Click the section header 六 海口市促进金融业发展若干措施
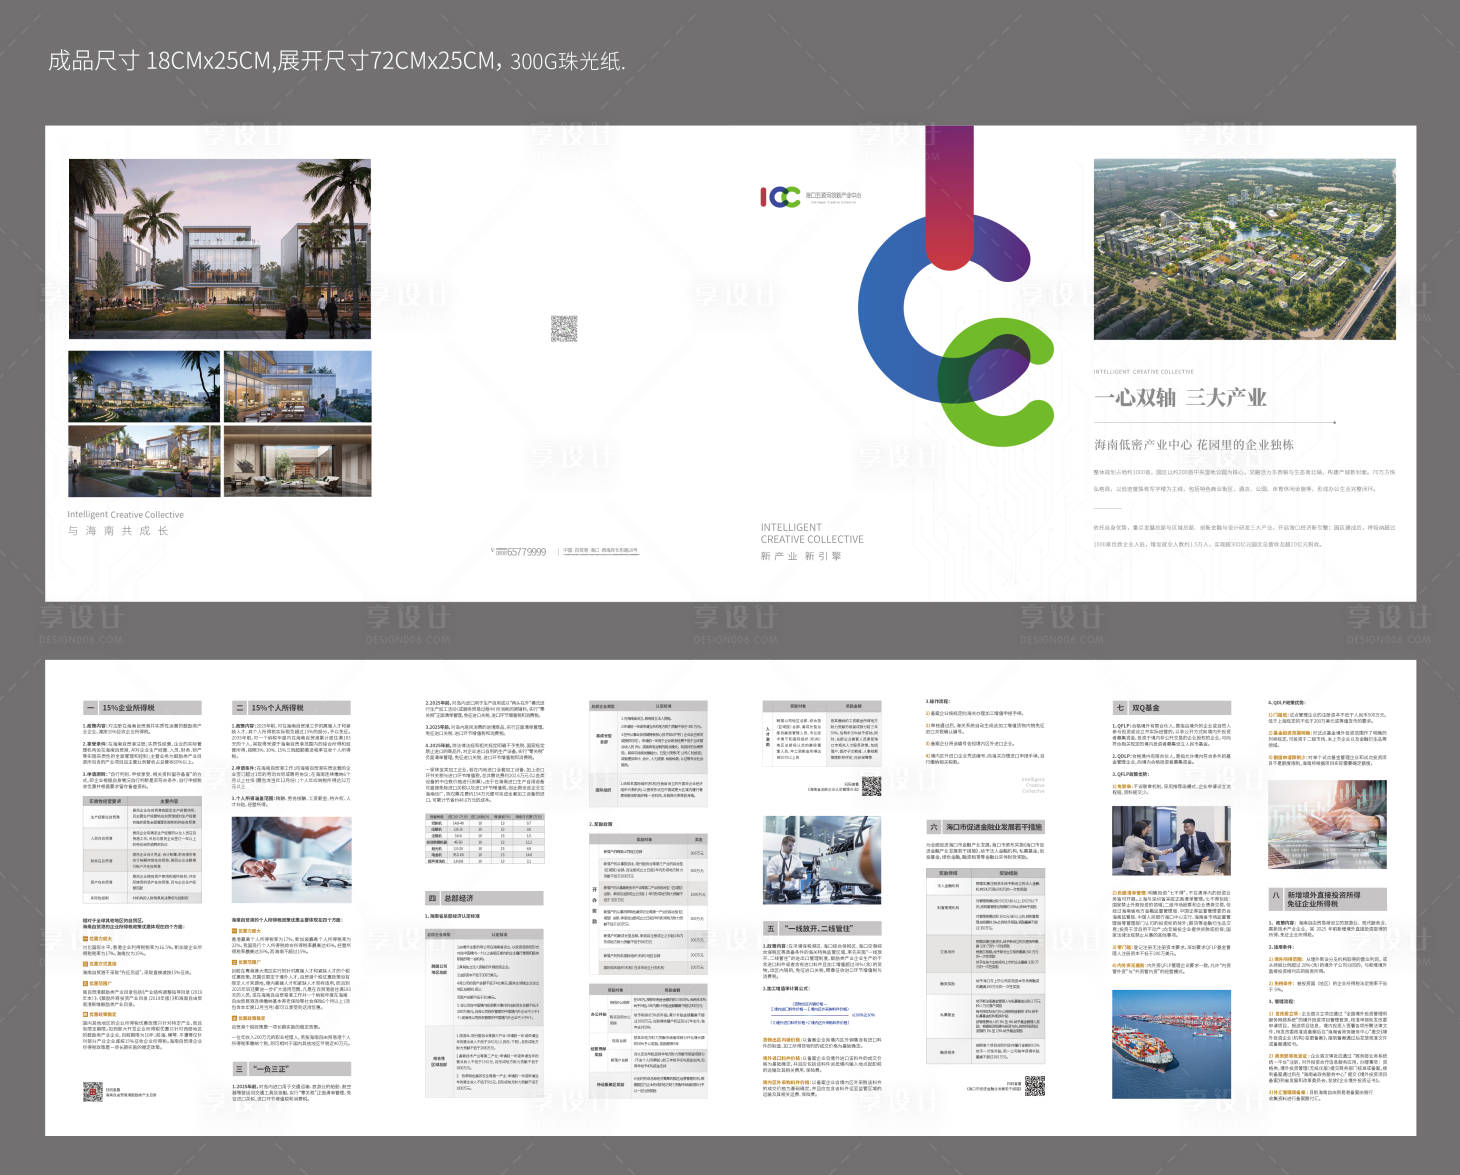 (x=985, y=827)
